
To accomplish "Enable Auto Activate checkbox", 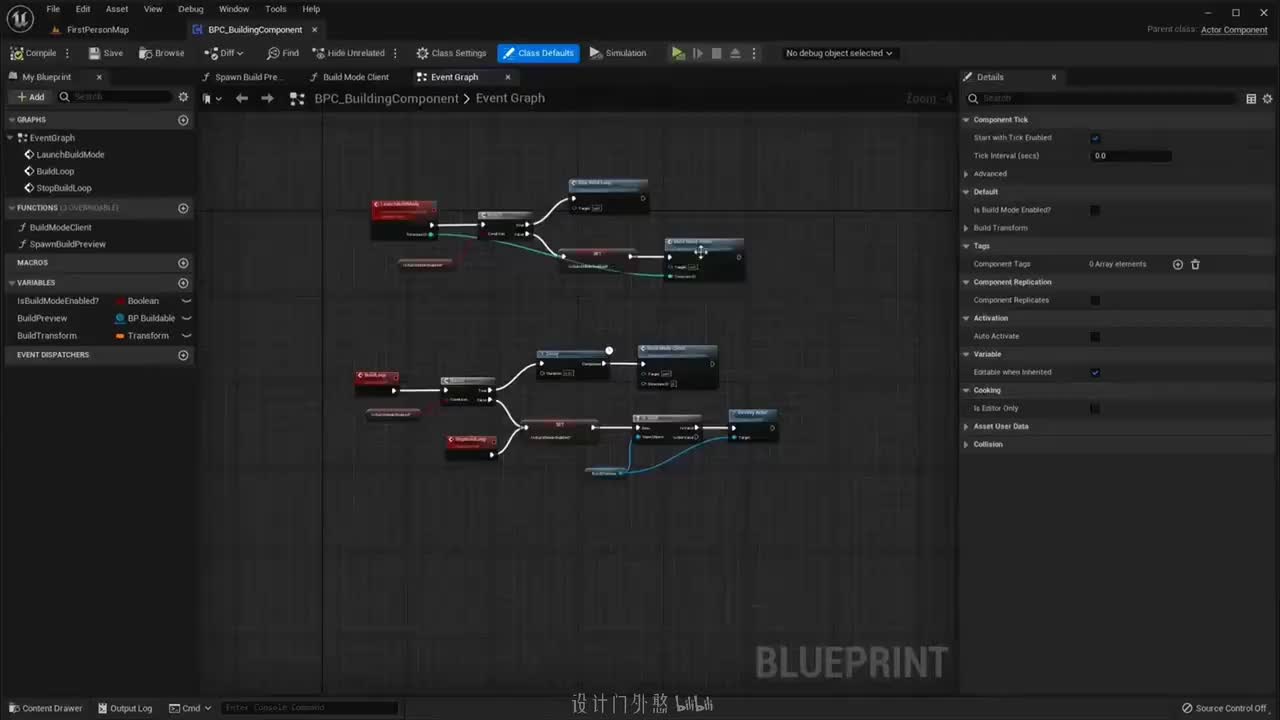I will click(x=1095, y=336).
